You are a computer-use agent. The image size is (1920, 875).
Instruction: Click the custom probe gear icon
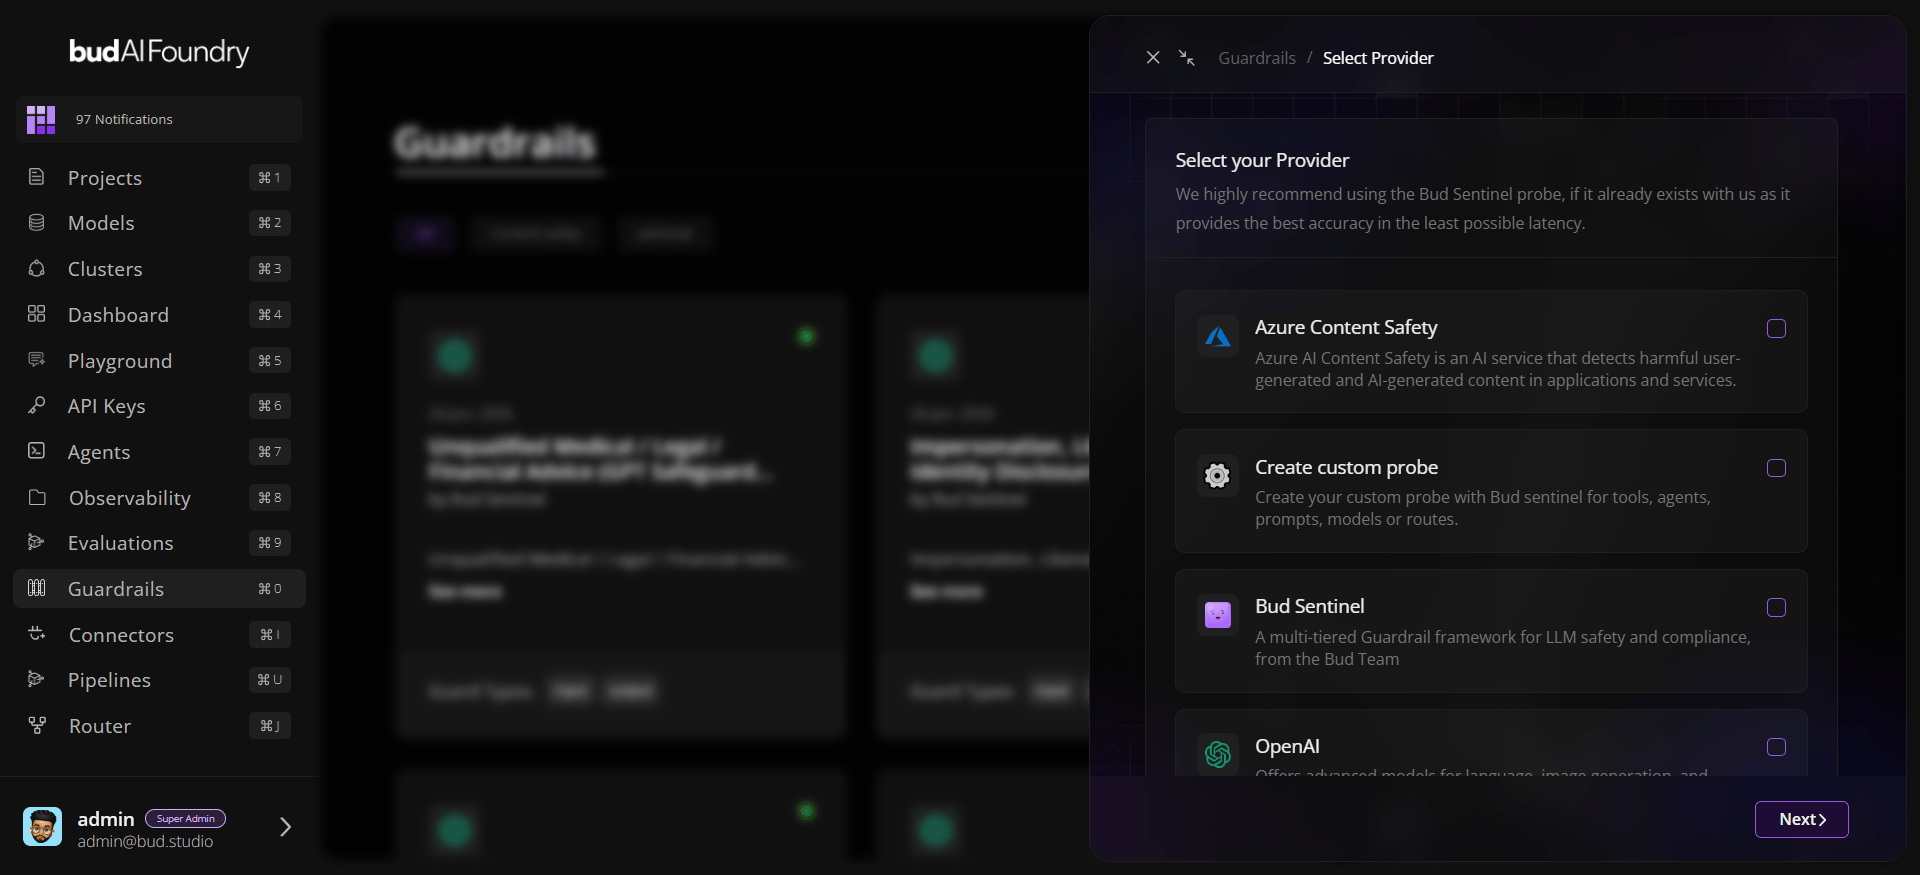click(1217, 476)
